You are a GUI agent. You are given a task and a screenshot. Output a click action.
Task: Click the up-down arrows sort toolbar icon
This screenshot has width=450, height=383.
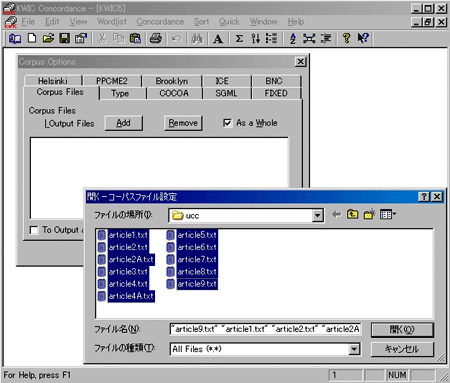256,39
